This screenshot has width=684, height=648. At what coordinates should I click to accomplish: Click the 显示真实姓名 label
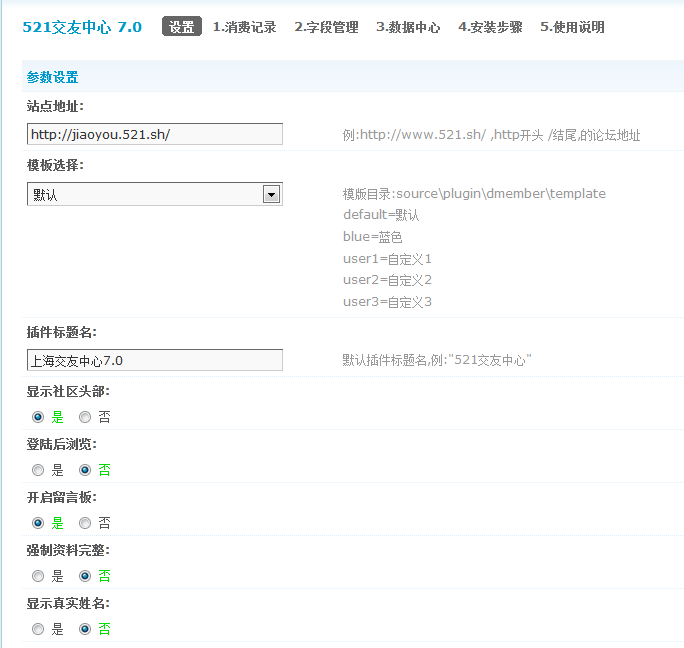click(68, 603)
